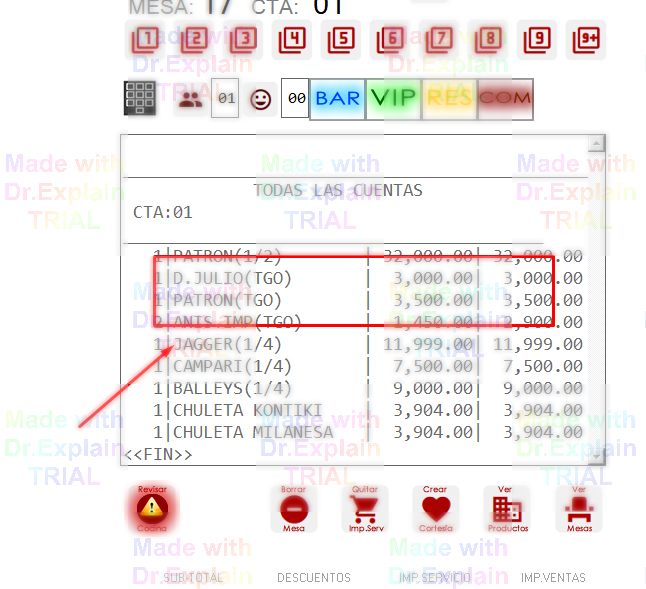Click the guest count field showing 01

click(x=226, y=99)
